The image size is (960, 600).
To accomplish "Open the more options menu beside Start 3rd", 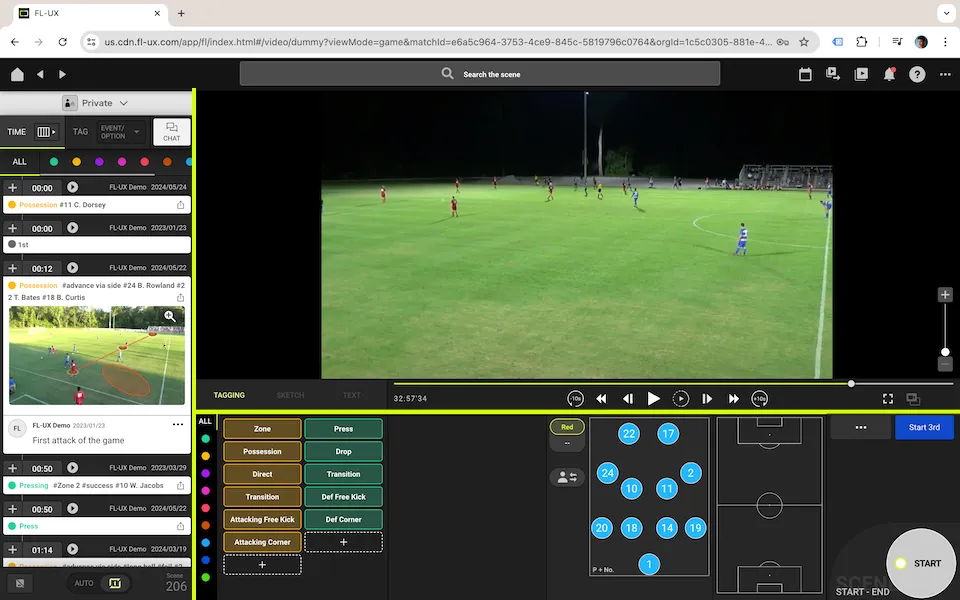I will pyautogui.click(x=860, y=427).
